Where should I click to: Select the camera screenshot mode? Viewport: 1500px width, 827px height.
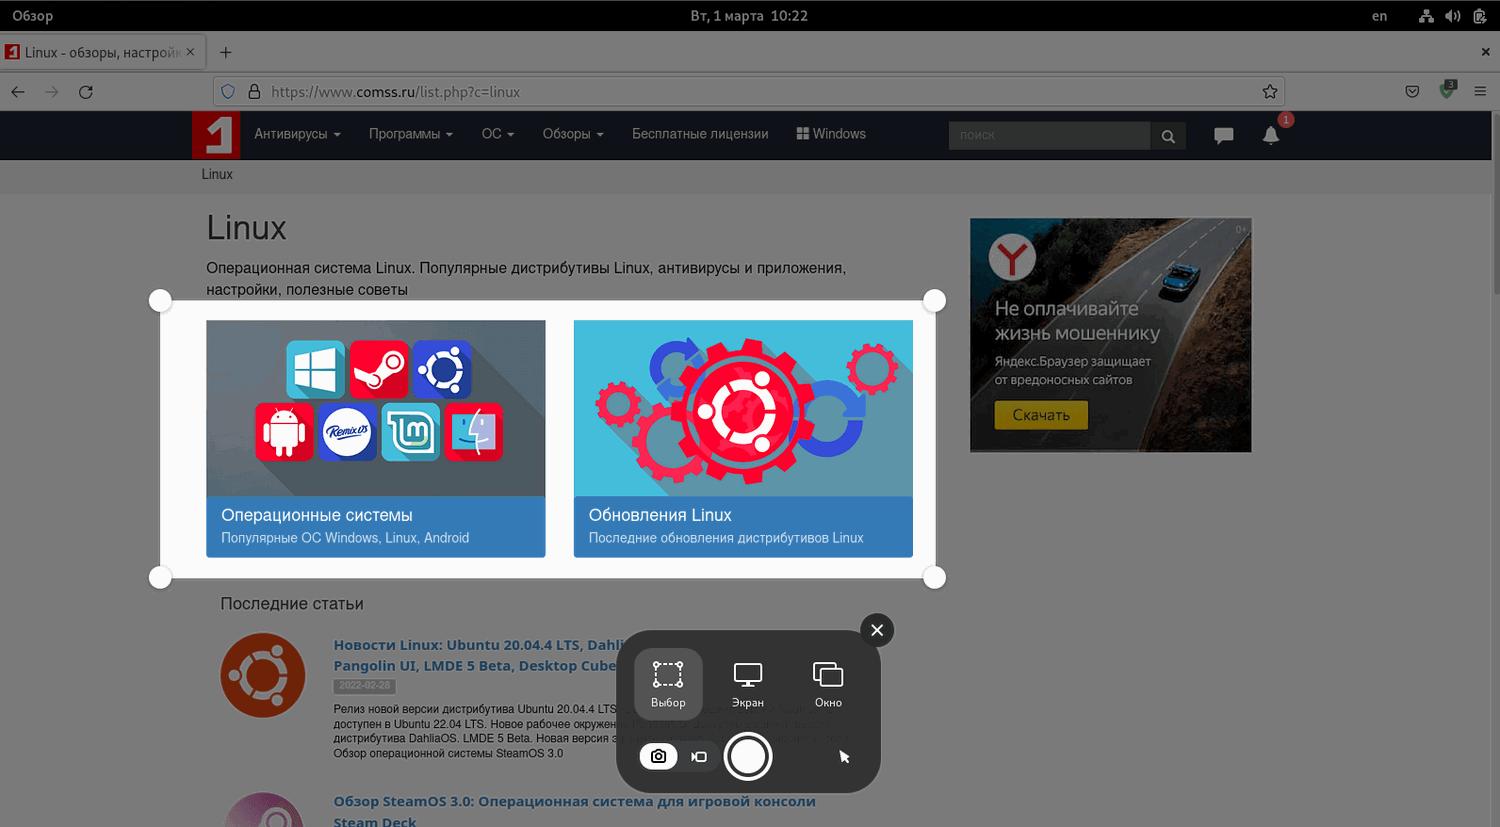[659, 756]
